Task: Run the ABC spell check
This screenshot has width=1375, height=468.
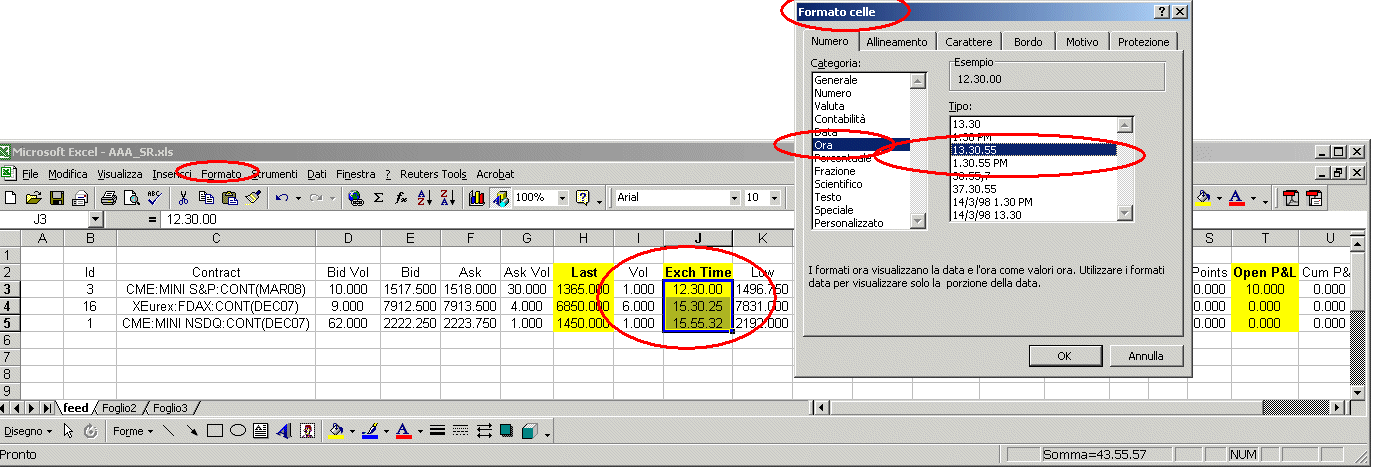Action: click(x=155, y=198)
